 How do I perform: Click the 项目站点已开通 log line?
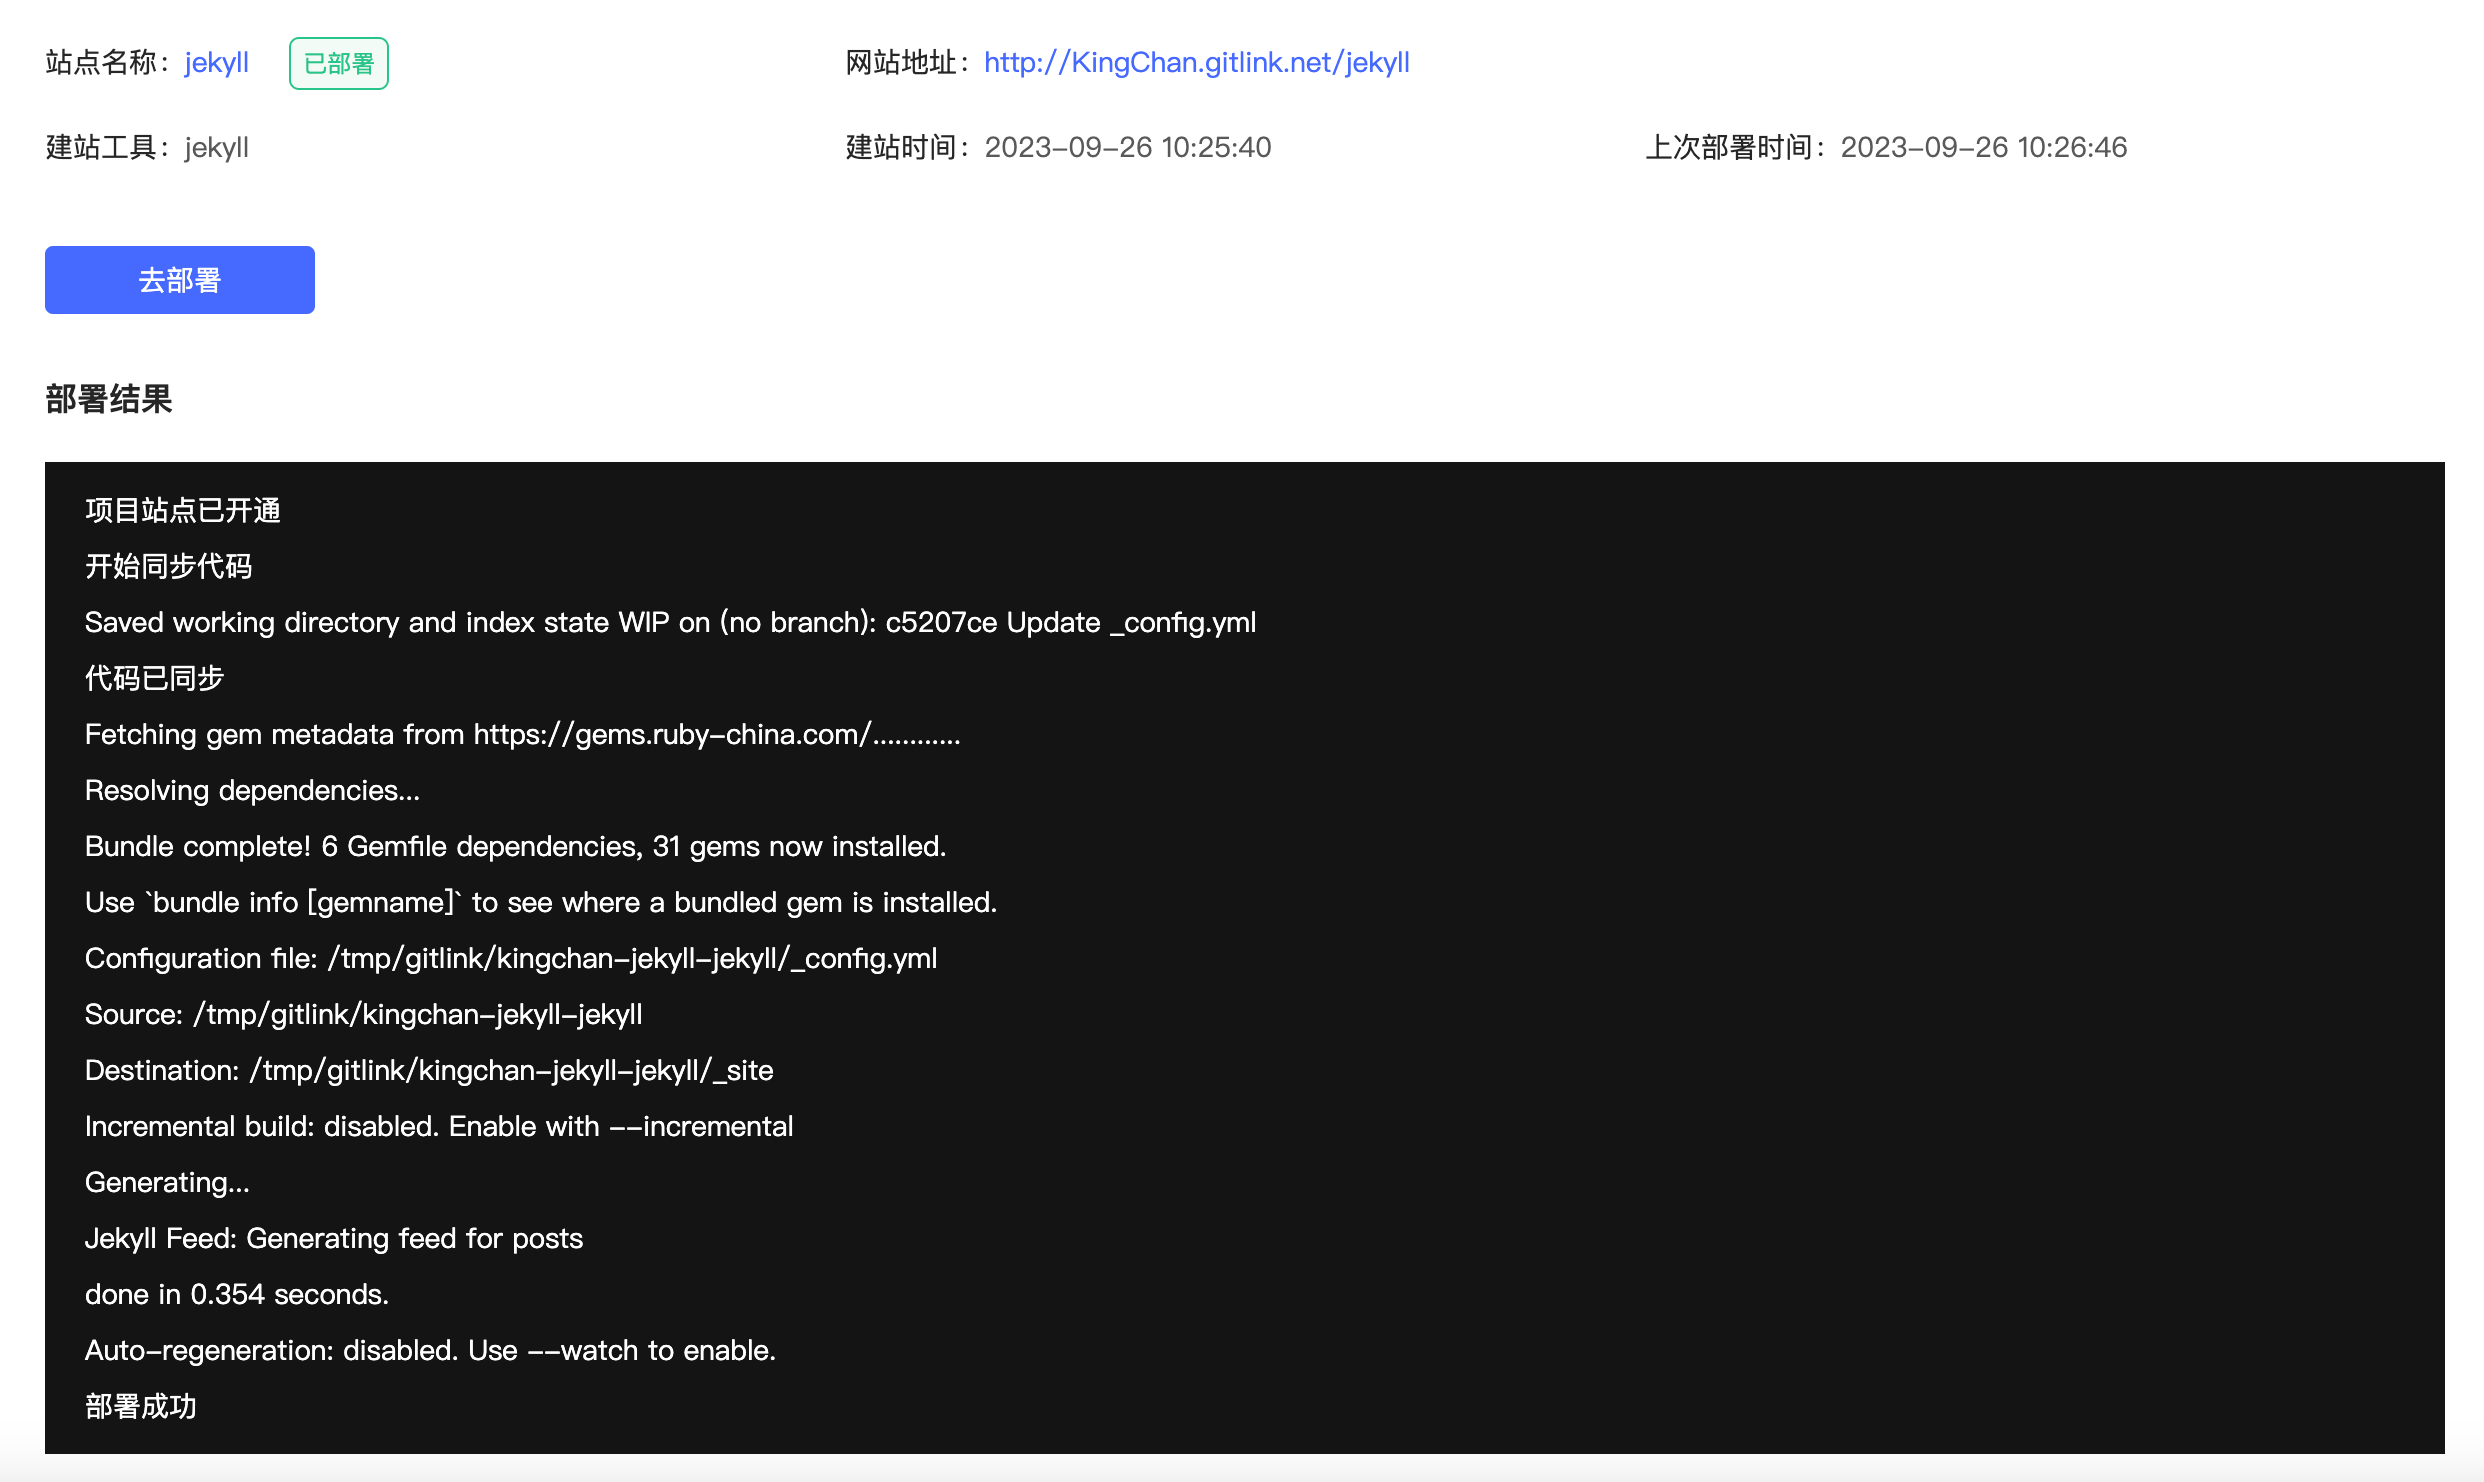pyautogui.click(x=183, y=511)
